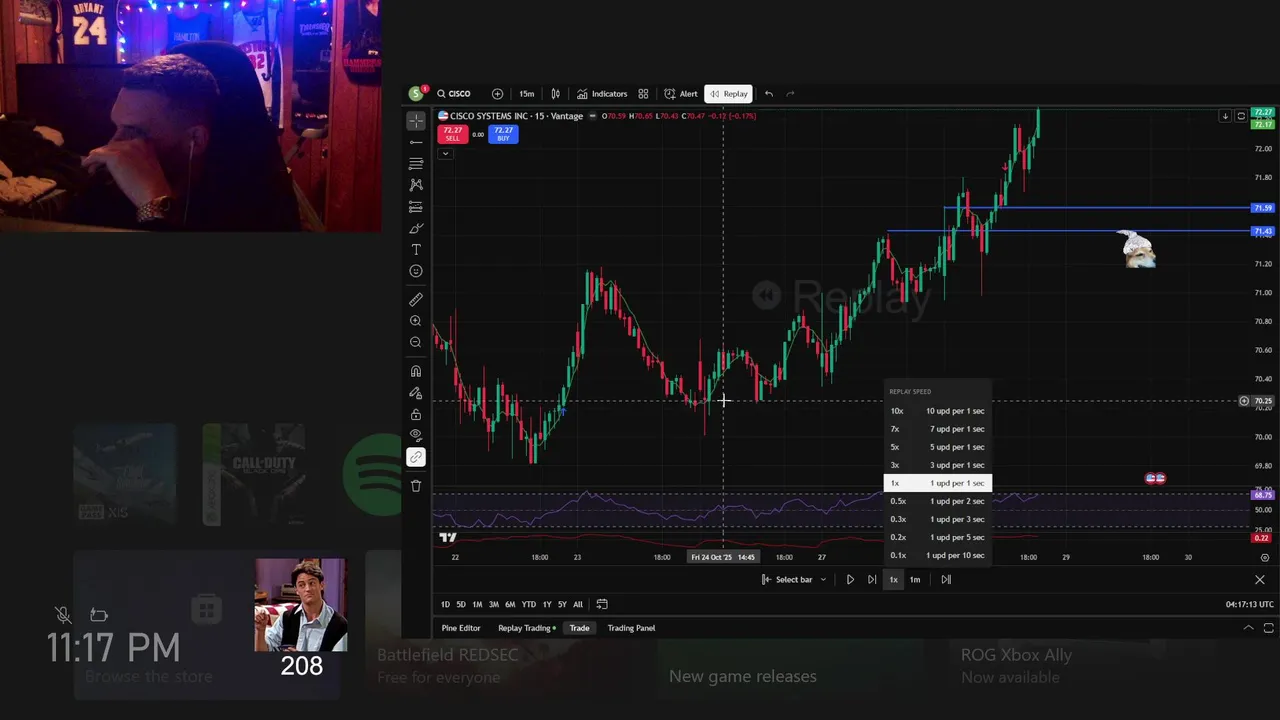Collapse the bottom panel chevron
Image resolution: width=1280 pixels, height=720 pixels.
(1248, 628)
